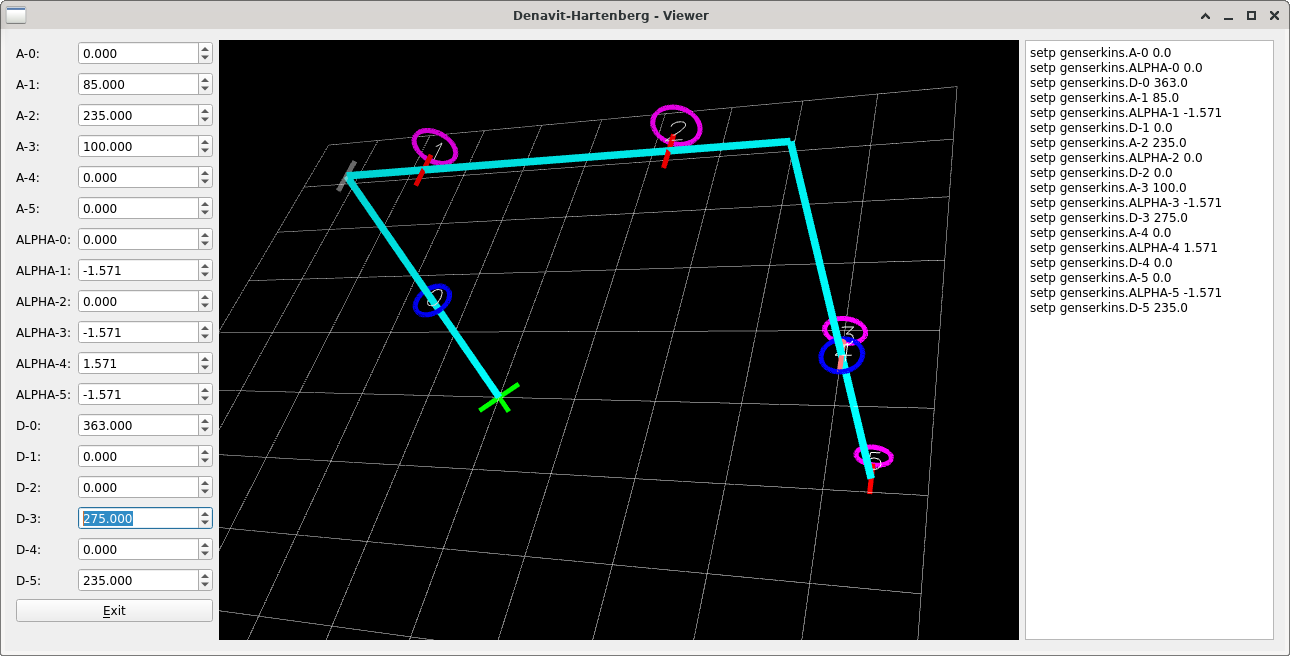Select the A-1 field showing 85.000
1290x656 pixels.
pyautogui.click(x=138, y=84)
